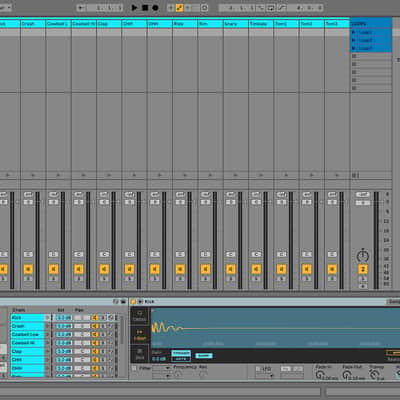The image size is (400, 400).
Task: Mute the Snare track with its activator
Action: tap(231, 269)
